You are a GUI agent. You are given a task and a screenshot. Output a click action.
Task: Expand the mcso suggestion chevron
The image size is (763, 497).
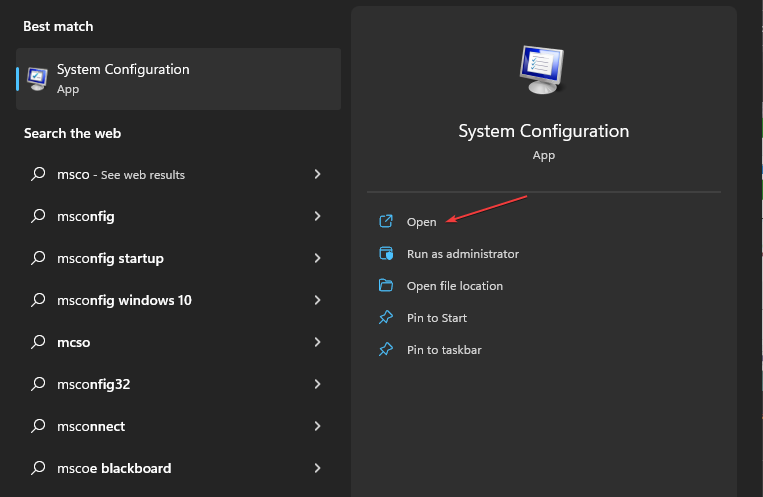click(317, 342)
